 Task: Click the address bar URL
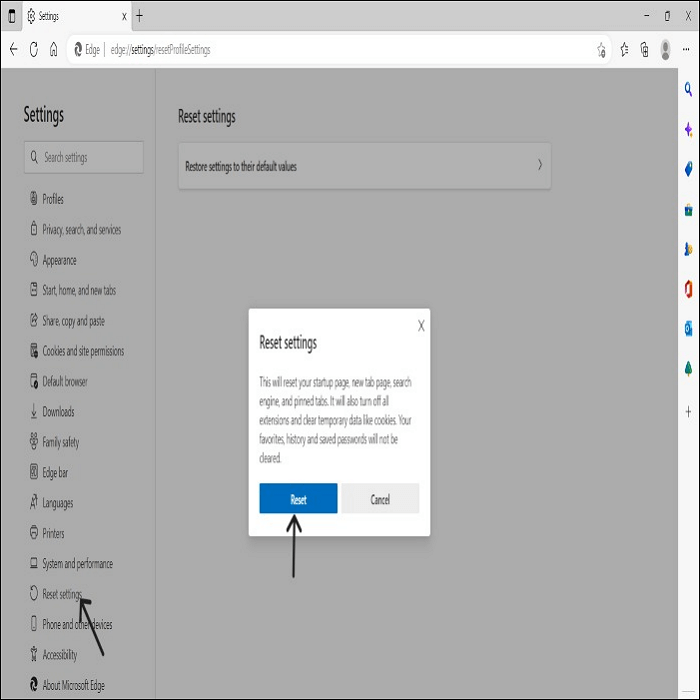[161, 50]
